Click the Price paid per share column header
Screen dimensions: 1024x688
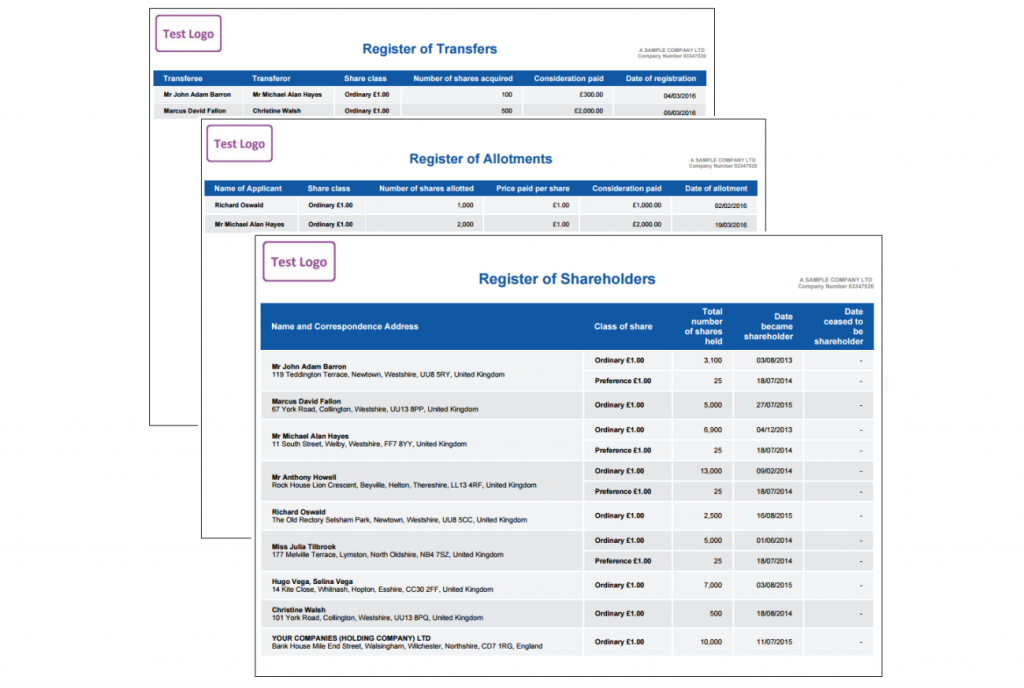532,188
